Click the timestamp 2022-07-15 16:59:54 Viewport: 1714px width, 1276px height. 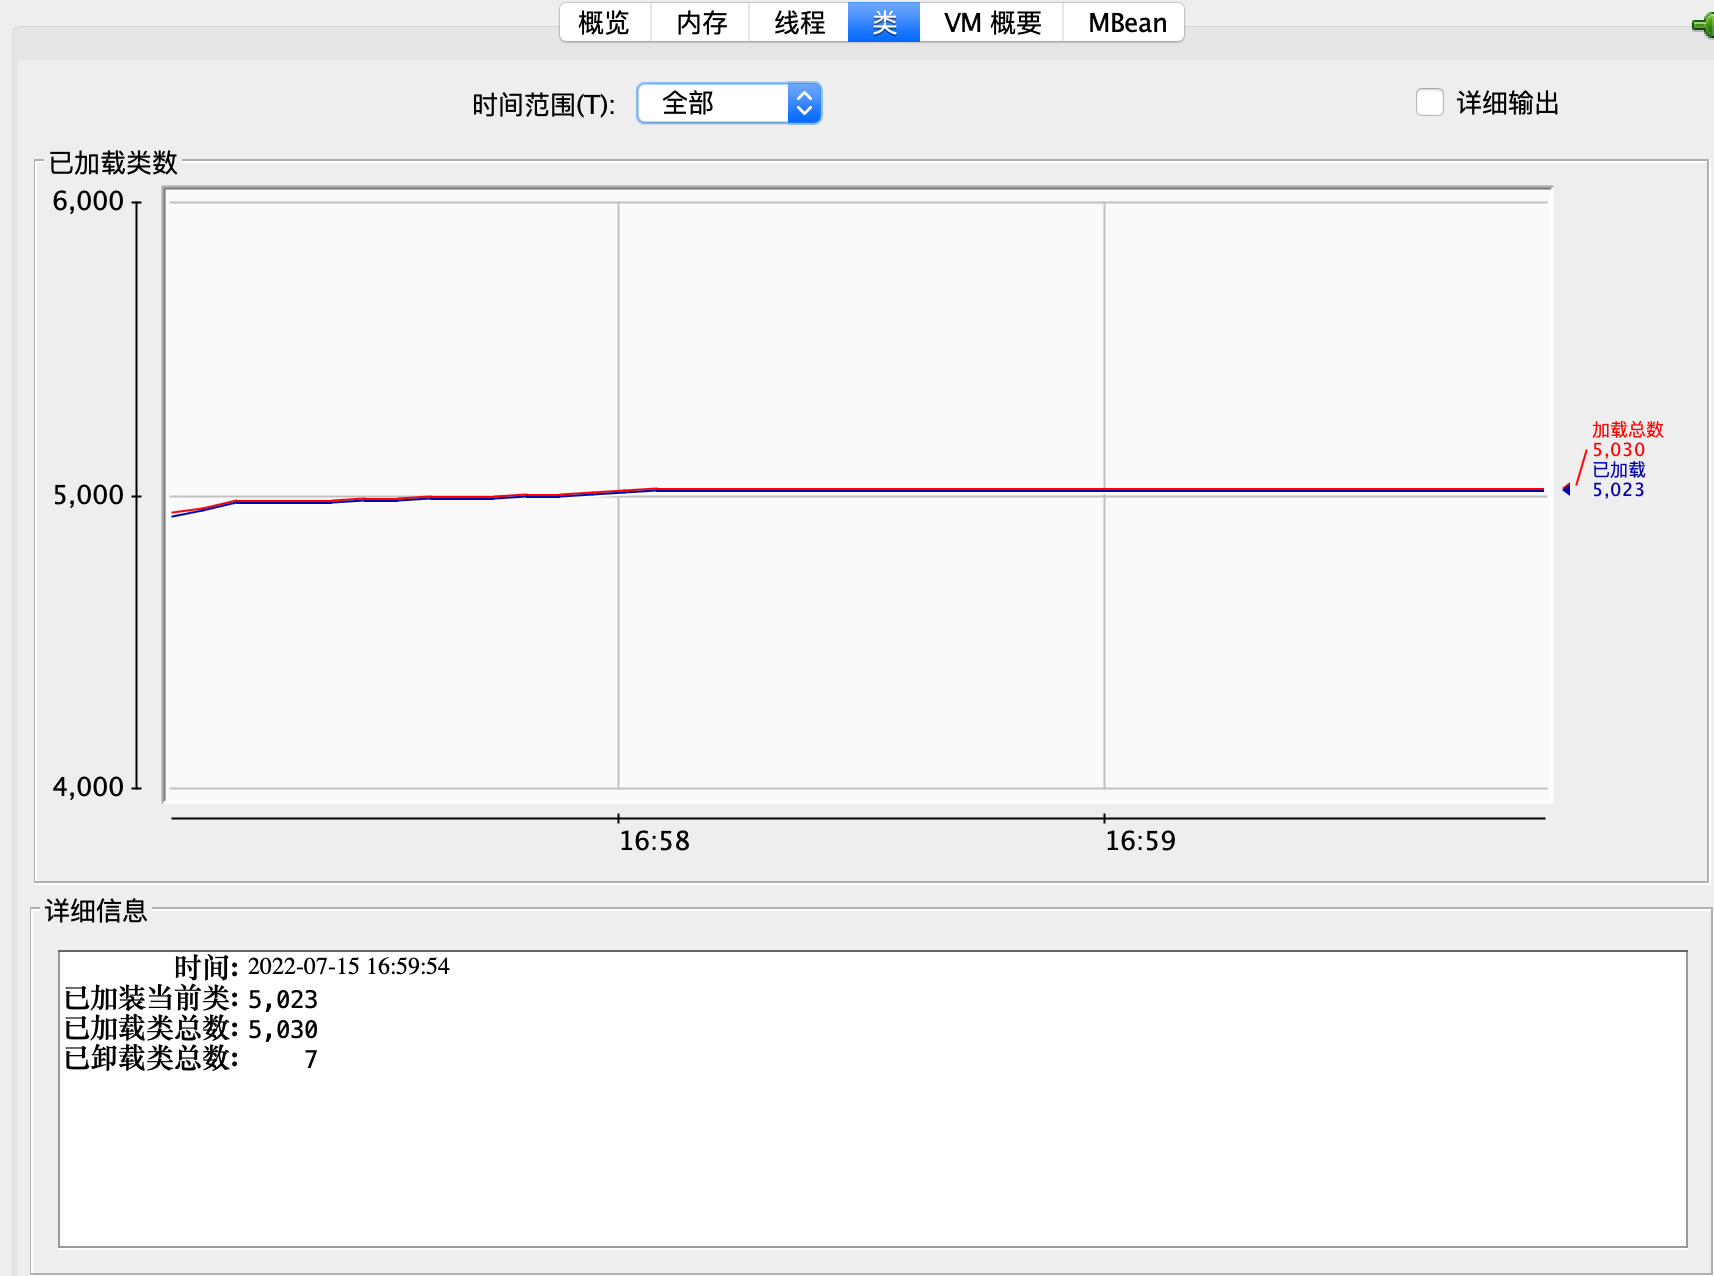tap(349, 966)
